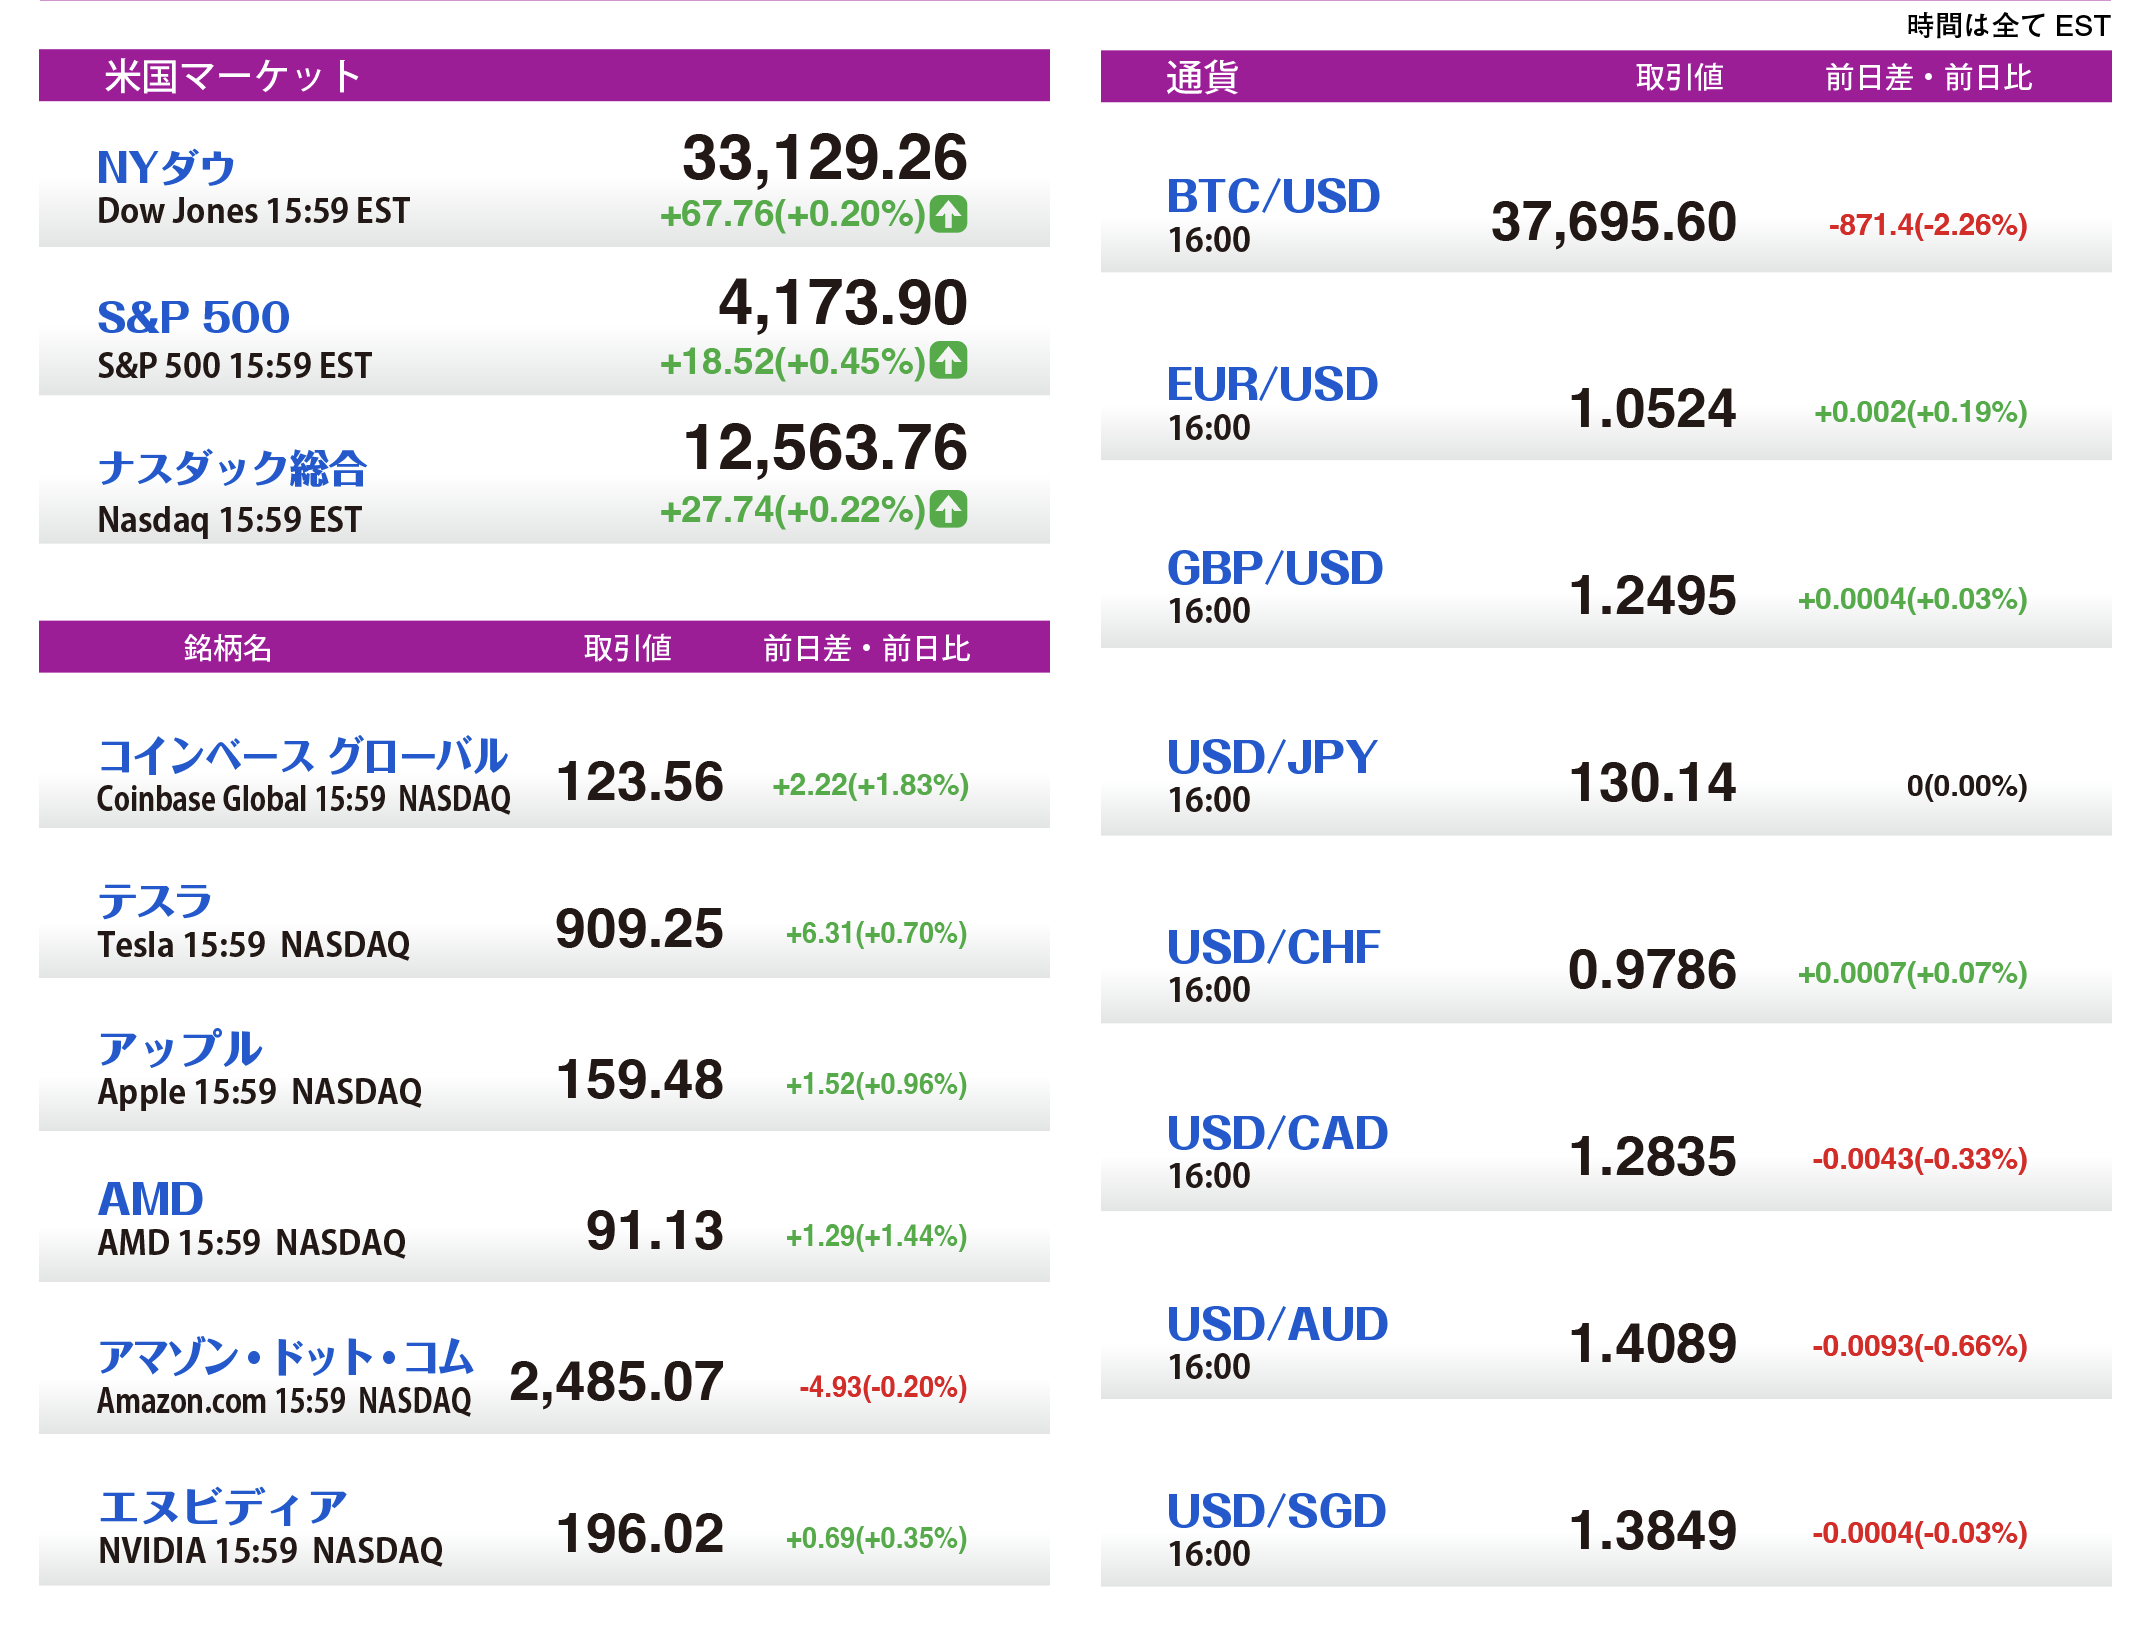
Task: Click the 通貨 section header
Action: point(1202,77)
